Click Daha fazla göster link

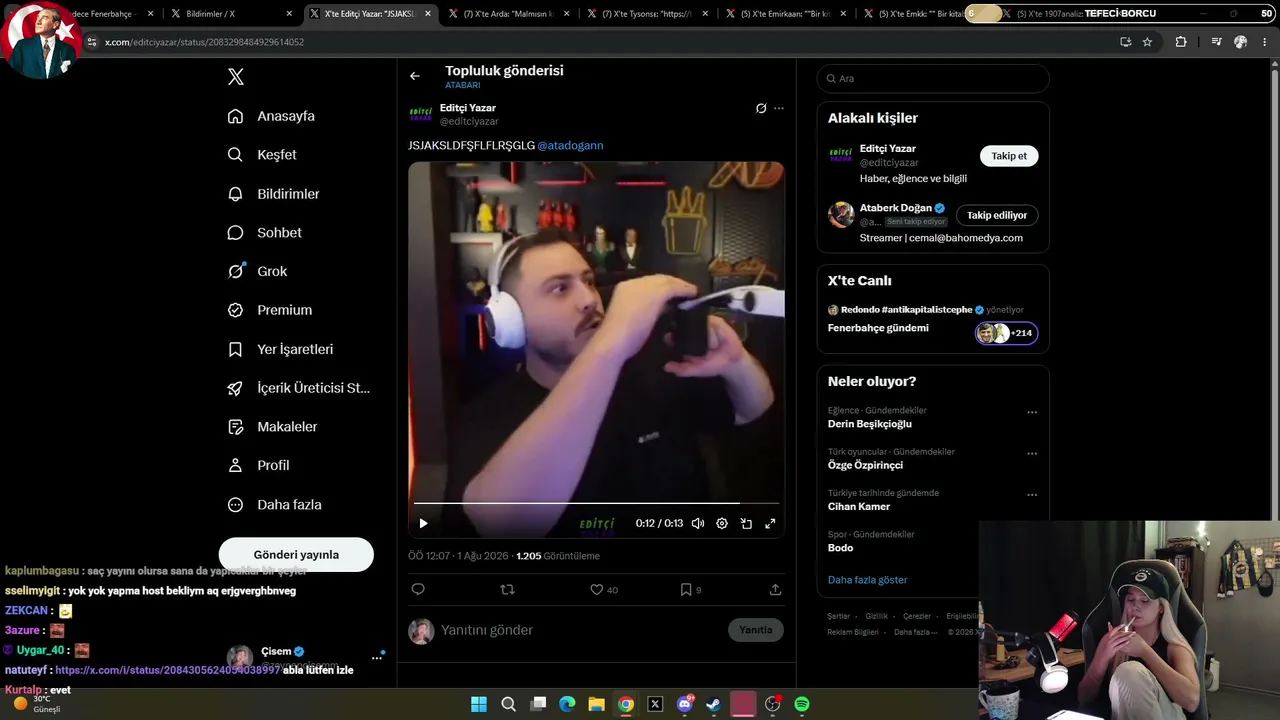pyautogui.click(x=868, y=580)
